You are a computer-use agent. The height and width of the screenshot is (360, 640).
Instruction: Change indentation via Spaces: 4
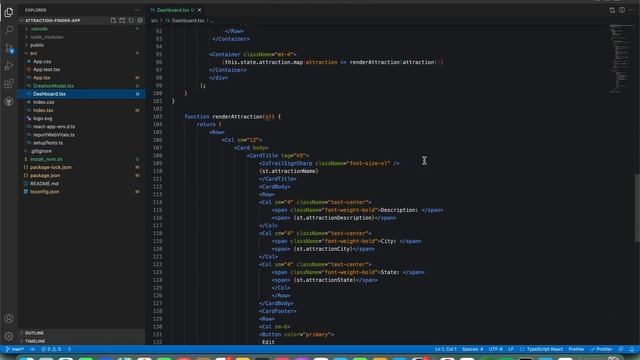[x=472, y=349]
